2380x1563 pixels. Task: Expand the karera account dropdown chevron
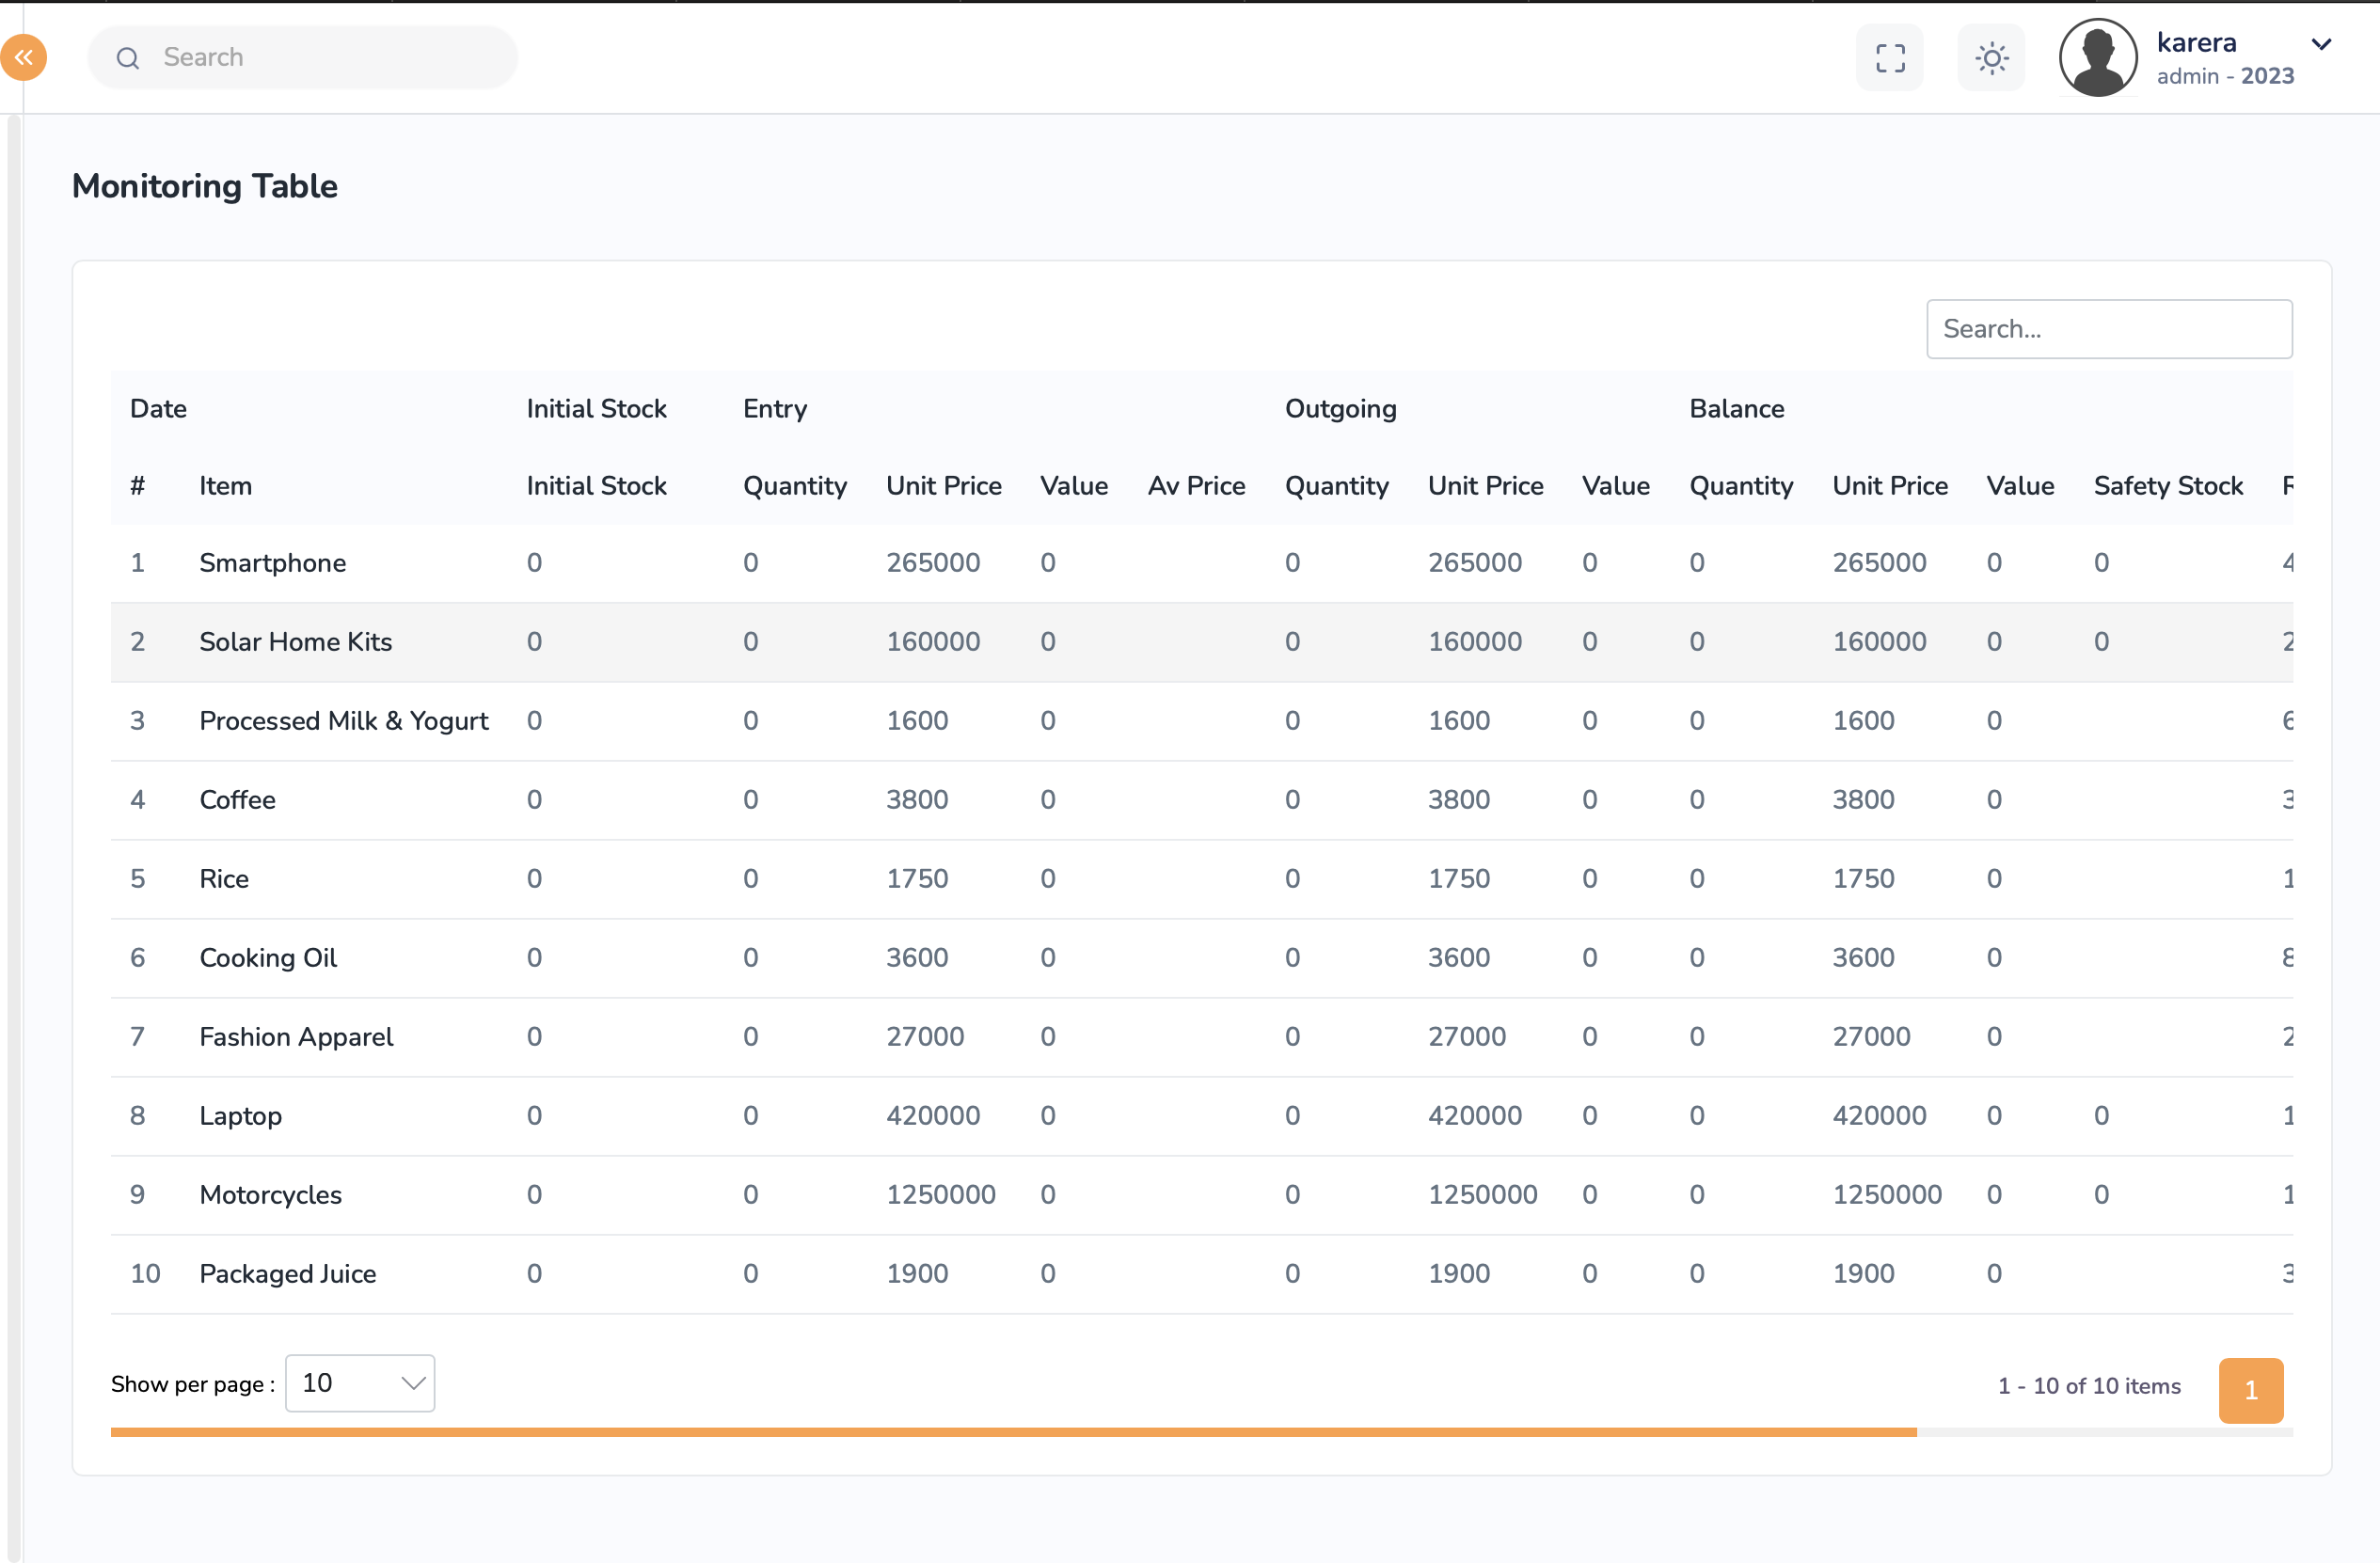click(x=2321, y=44)
